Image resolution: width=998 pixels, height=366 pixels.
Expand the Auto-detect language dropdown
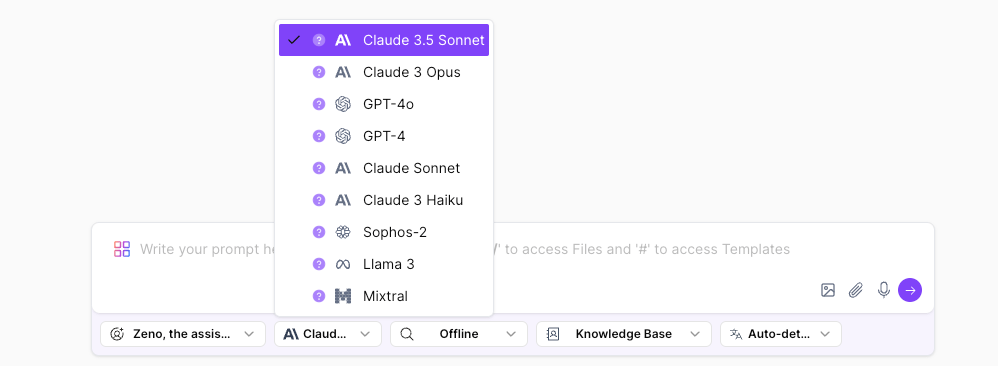click(781, 334)
